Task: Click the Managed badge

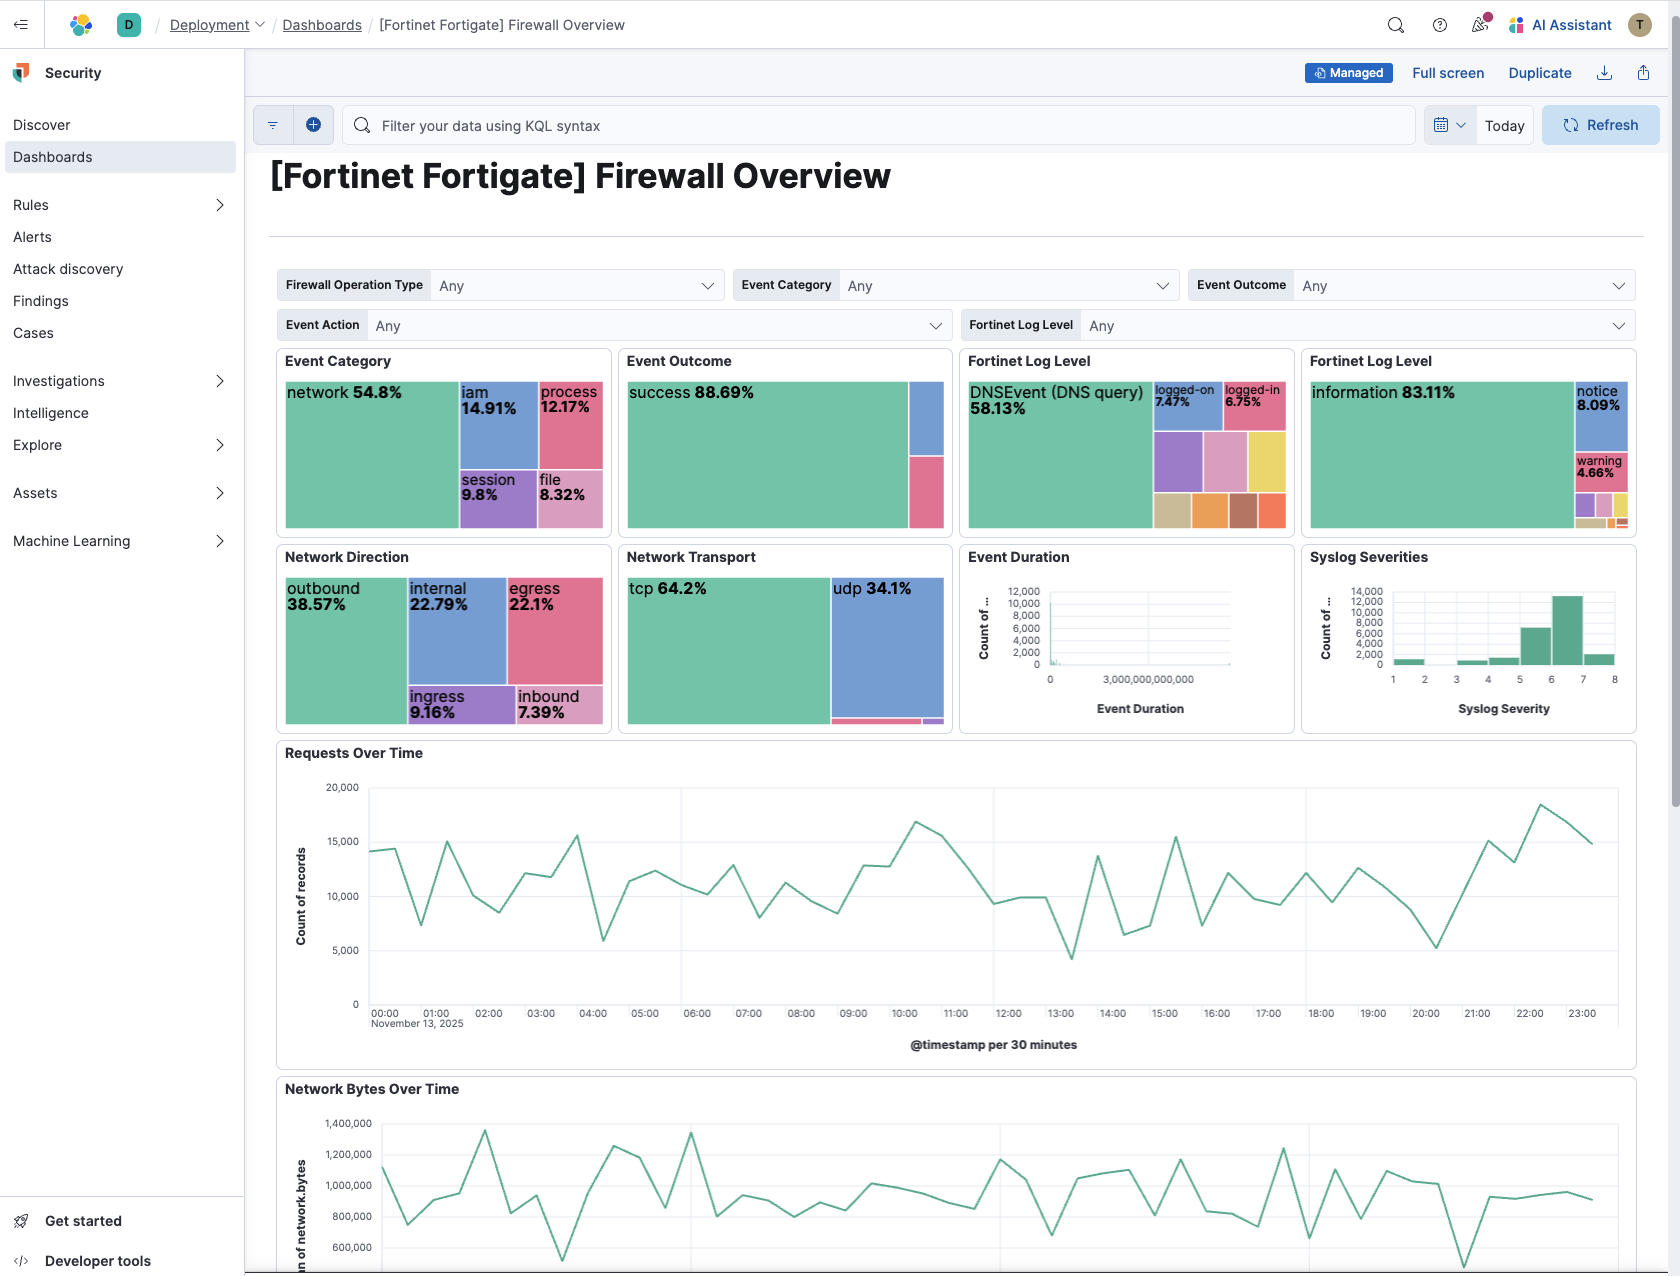Action: 1348,73
